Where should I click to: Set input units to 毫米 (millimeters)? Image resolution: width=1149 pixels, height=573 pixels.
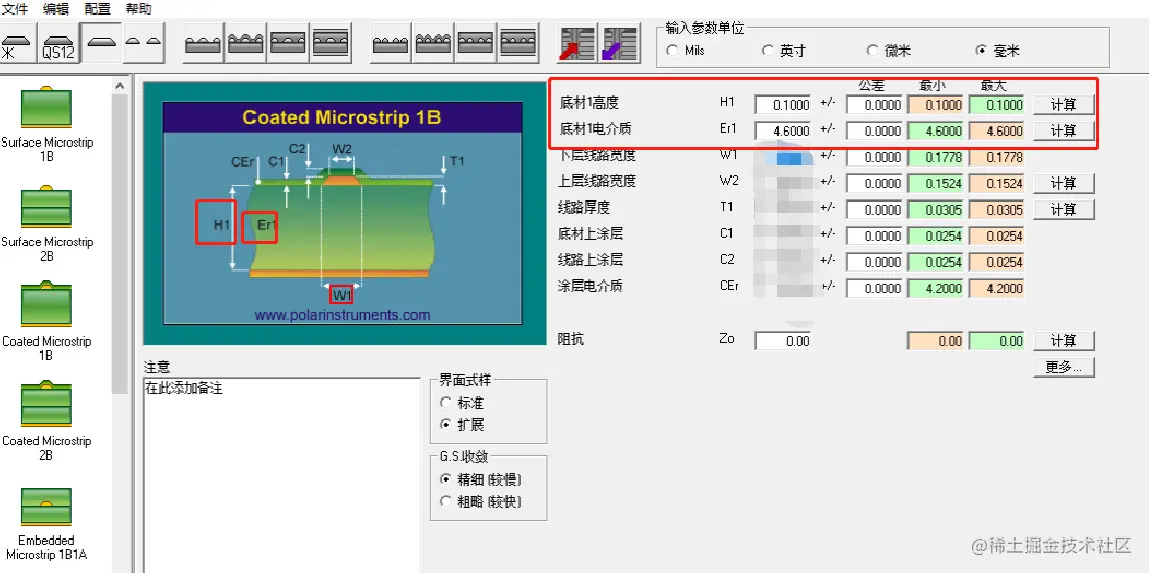[x=997, y=51]
